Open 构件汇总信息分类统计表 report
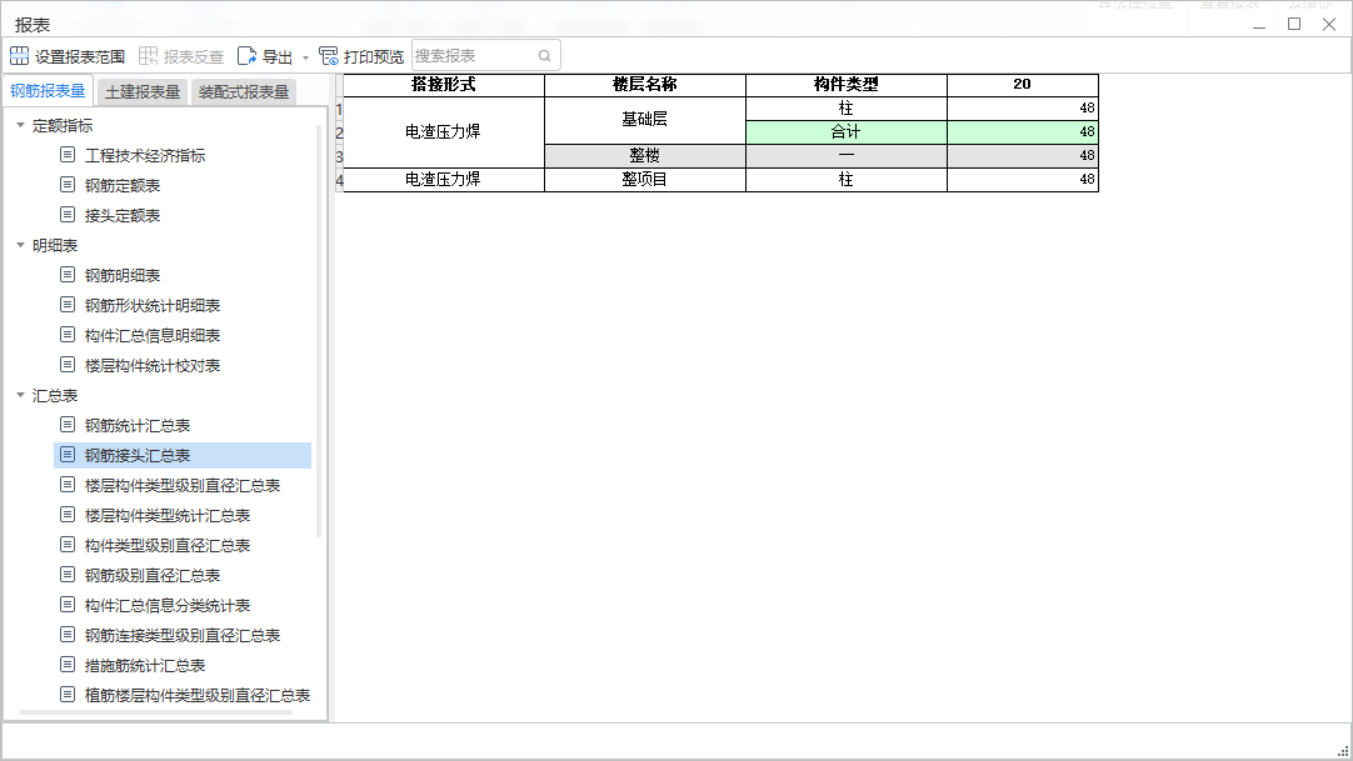1353x761 pixels. point(168,606)
